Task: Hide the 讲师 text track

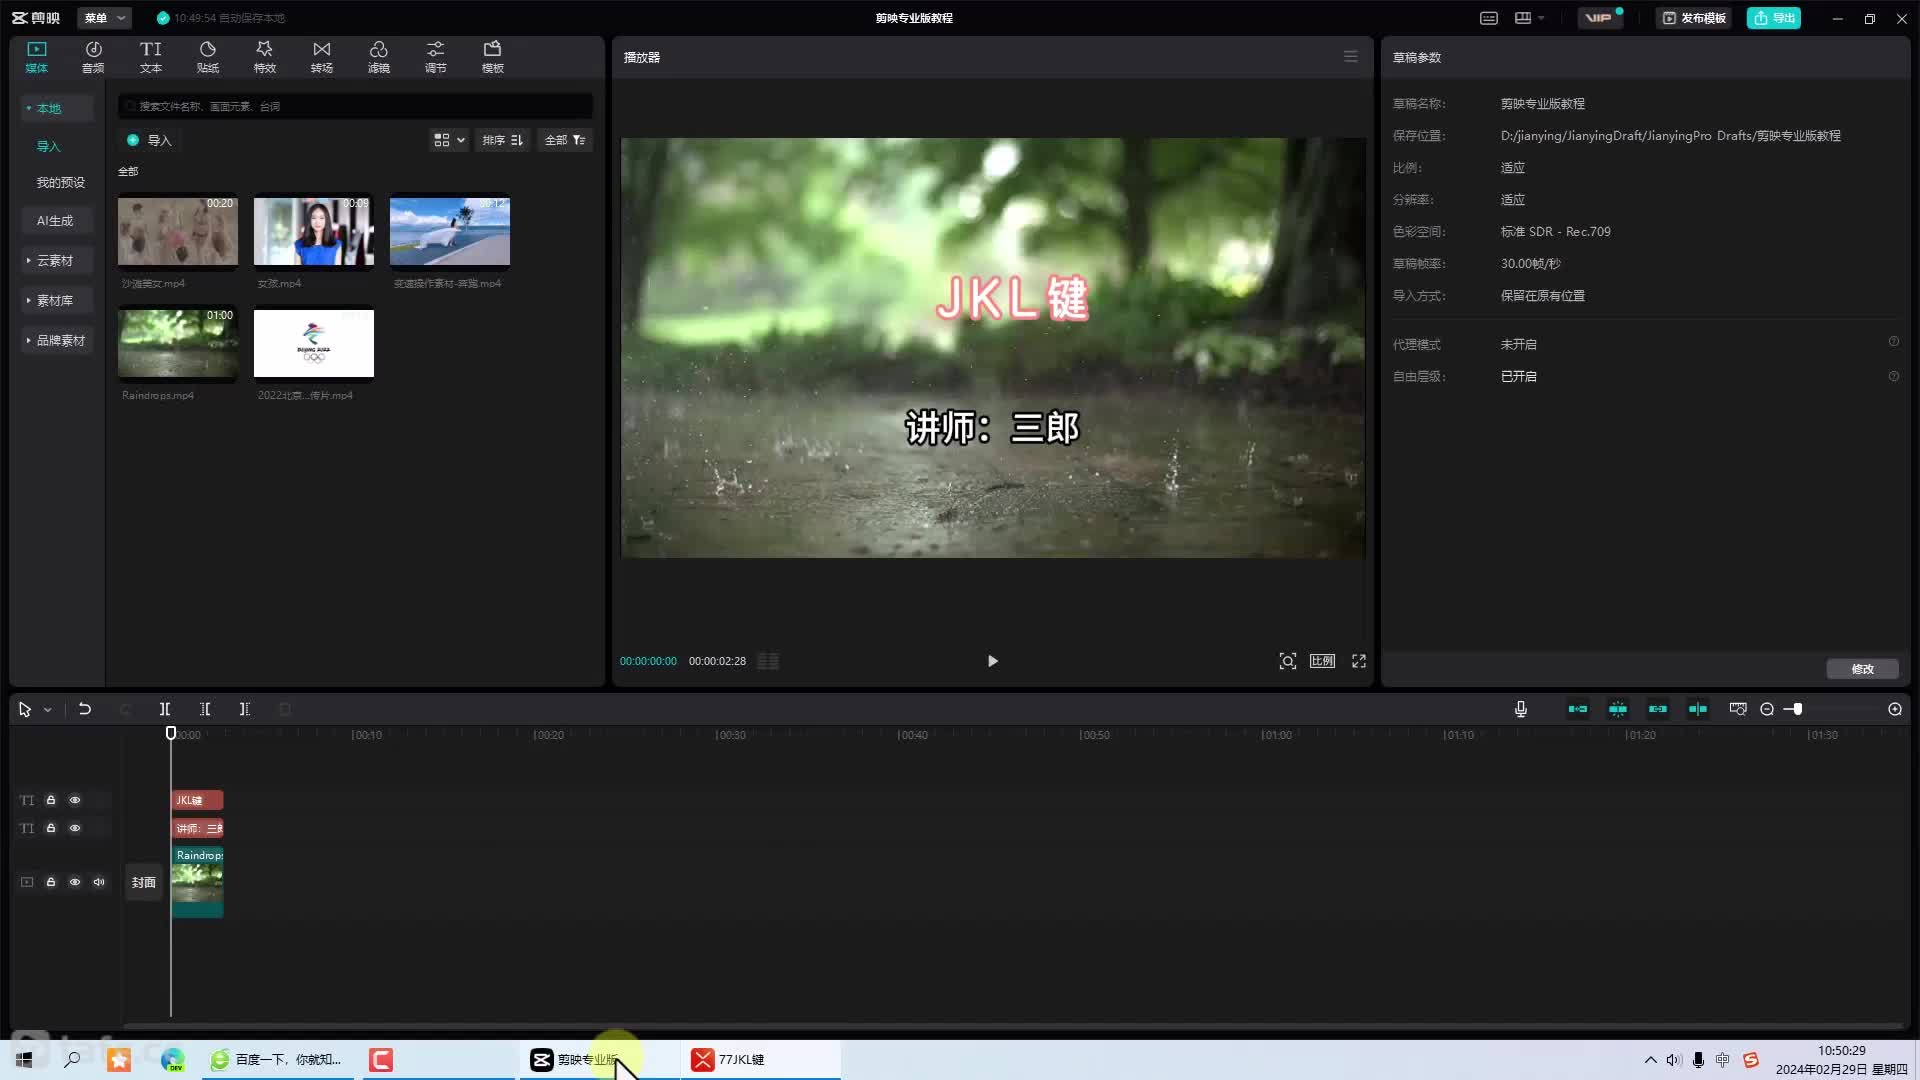Action: point(75,828)
